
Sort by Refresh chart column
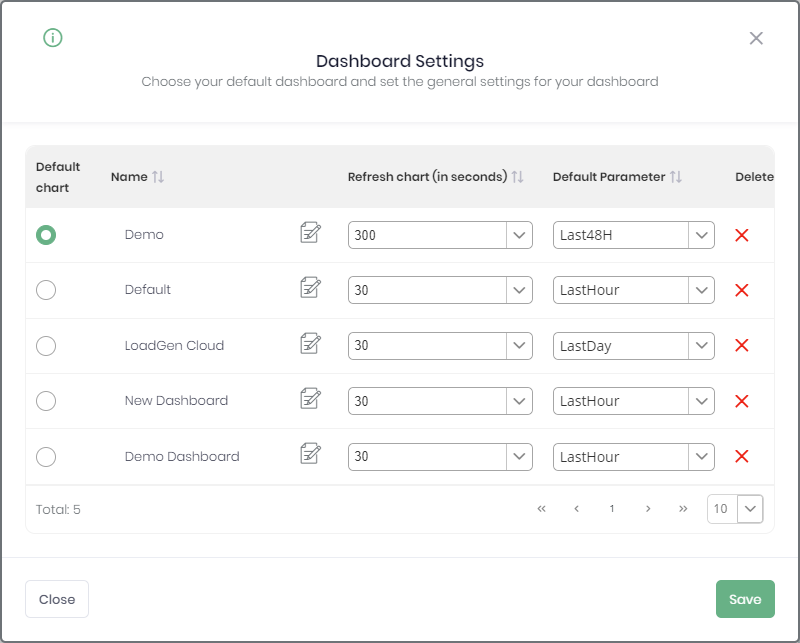click(x=517, y=177)
